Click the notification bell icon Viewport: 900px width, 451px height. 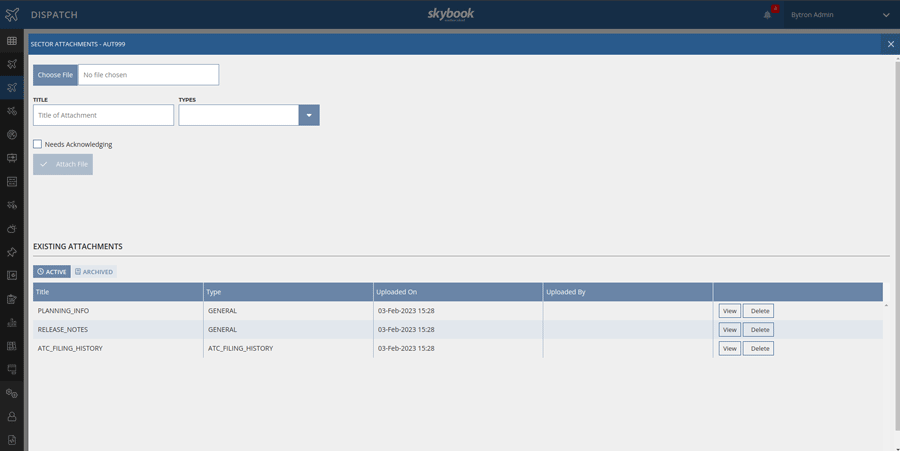(x=768, y=15)
